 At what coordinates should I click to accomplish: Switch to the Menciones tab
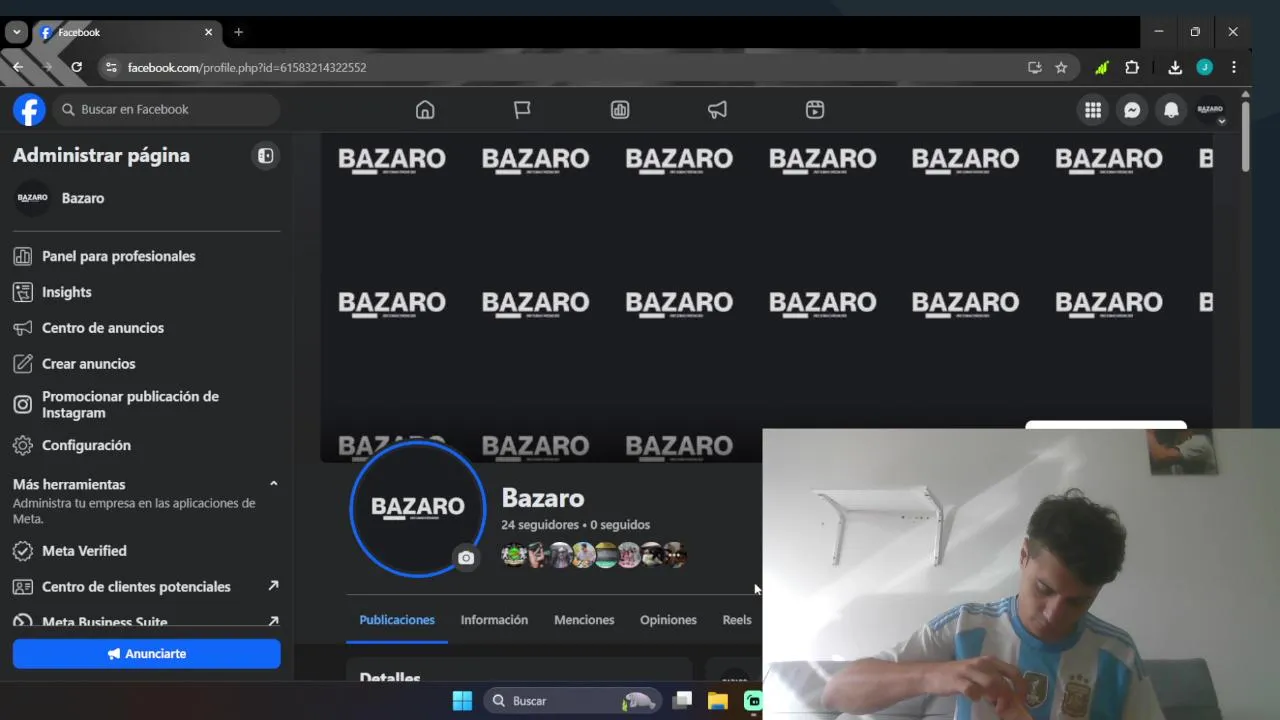[584, 620]
